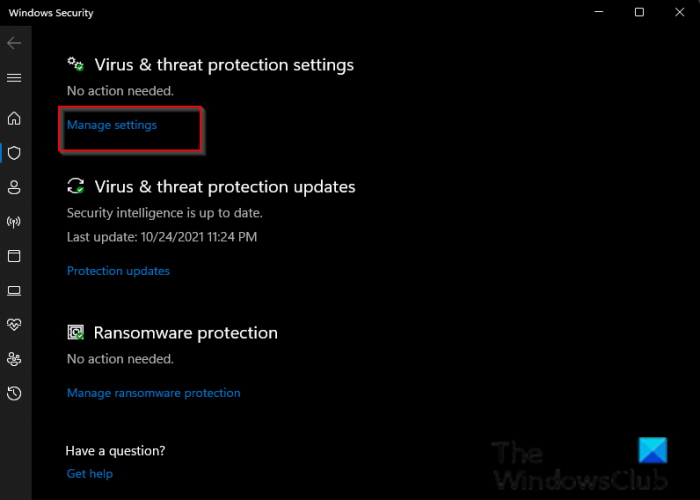Open Device security laptop icon
The image size is (700, 500).
coord(14,291)
